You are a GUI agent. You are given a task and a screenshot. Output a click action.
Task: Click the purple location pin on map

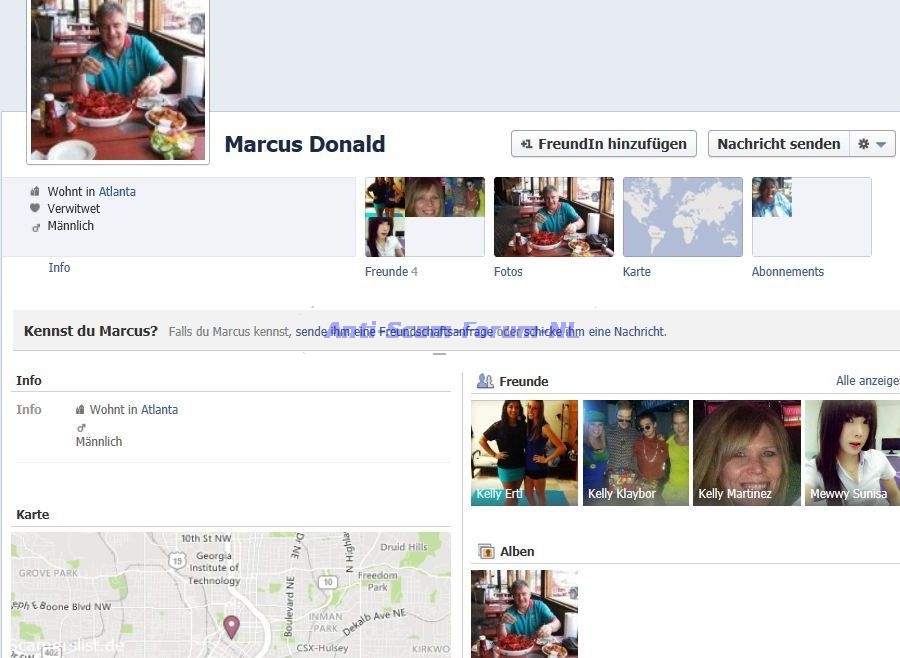(231, 626)
